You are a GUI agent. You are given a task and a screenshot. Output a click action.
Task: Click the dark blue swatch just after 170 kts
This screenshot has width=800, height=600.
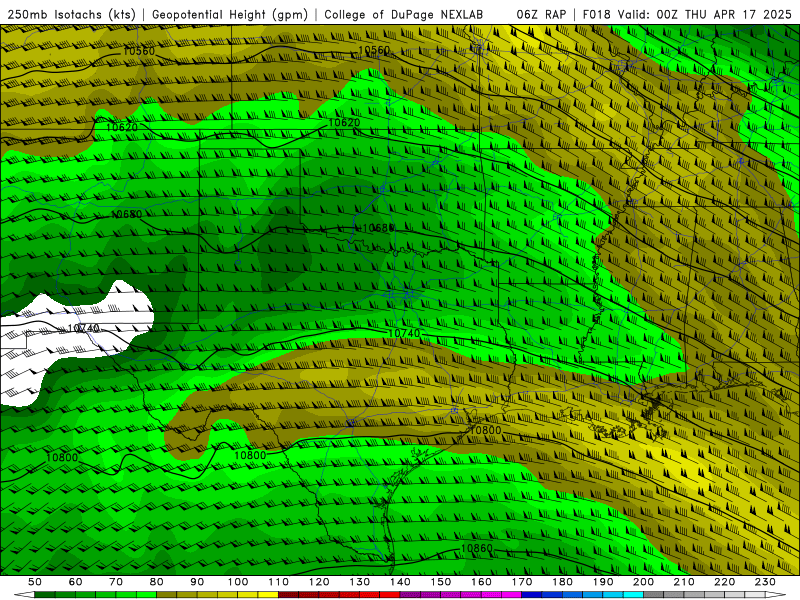pos(532,595)
